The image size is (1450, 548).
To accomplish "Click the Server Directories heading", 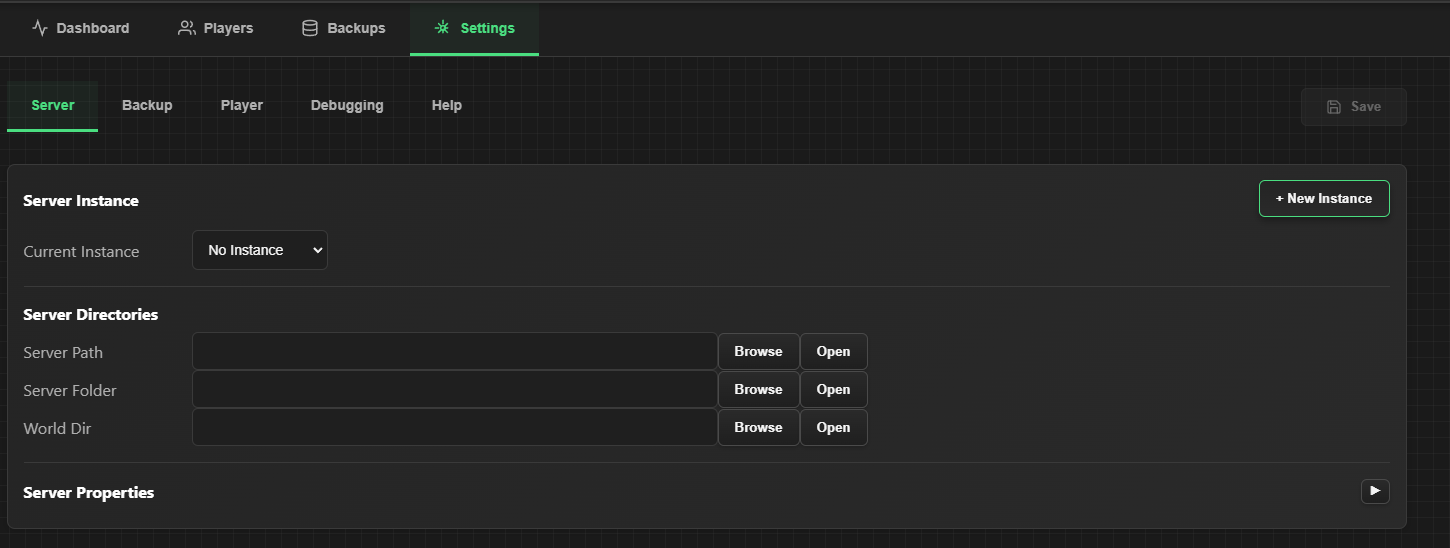I will (x=91, y=315).
